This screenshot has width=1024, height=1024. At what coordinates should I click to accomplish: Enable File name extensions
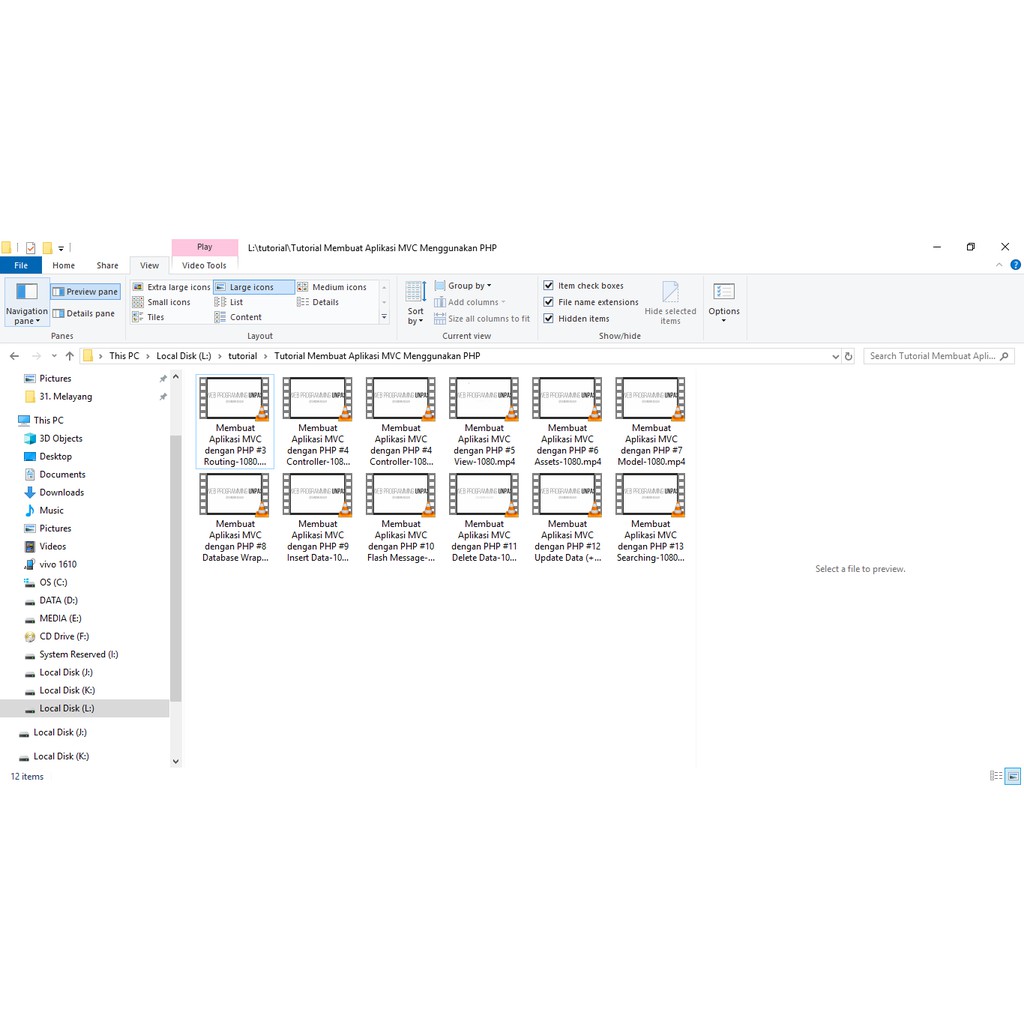pyautogui.click(x=548, y=301)
